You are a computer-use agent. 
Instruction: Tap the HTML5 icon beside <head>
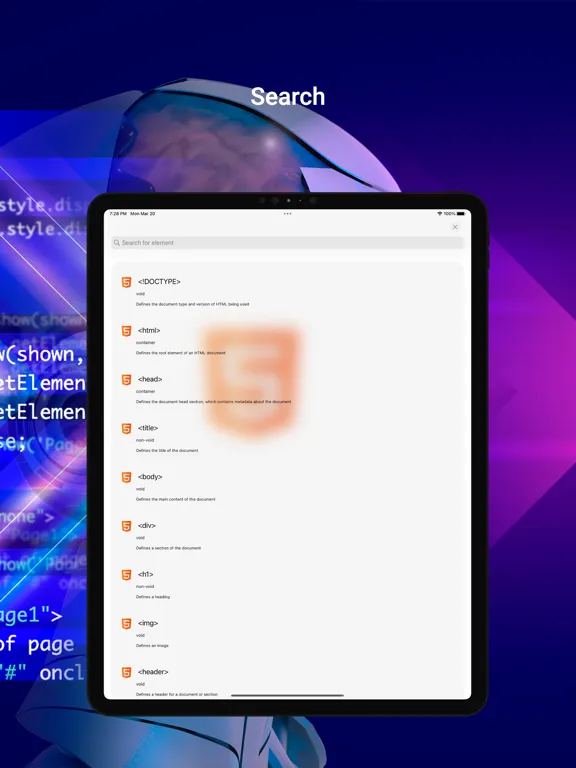coord(126,380)
